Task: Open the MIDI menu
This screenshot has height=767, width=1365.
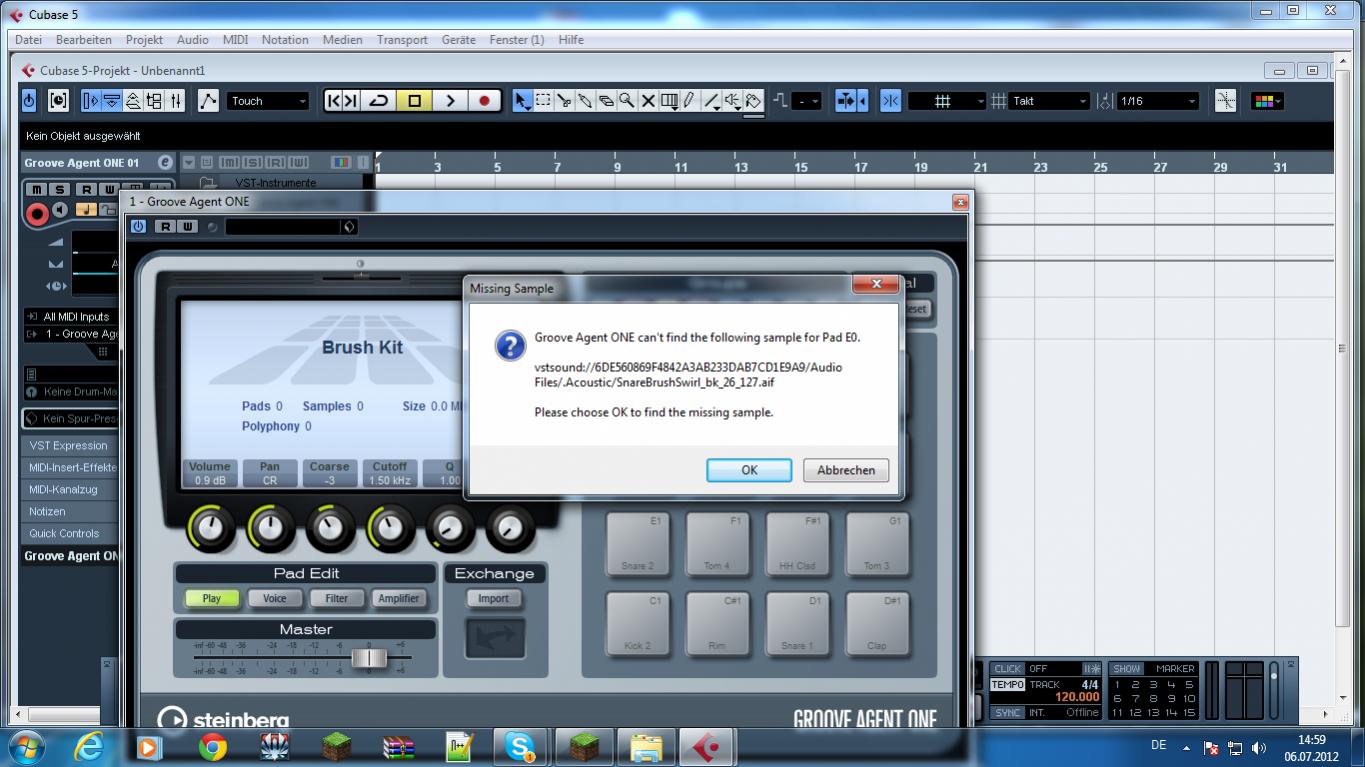Action: [235, 40]
